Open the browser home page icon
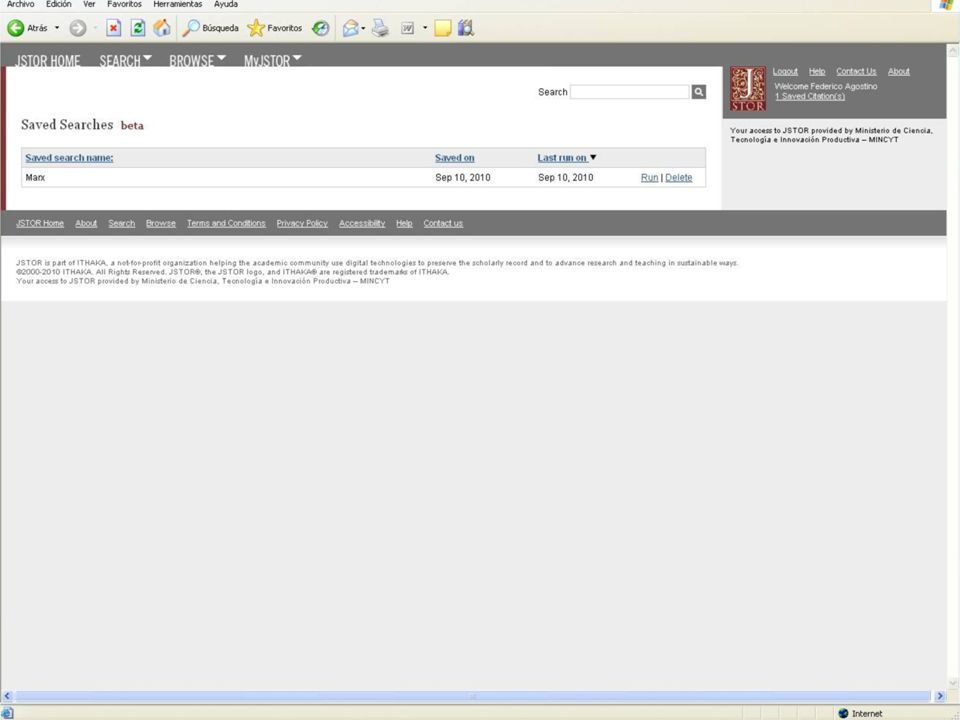 [x=162, y=28]
